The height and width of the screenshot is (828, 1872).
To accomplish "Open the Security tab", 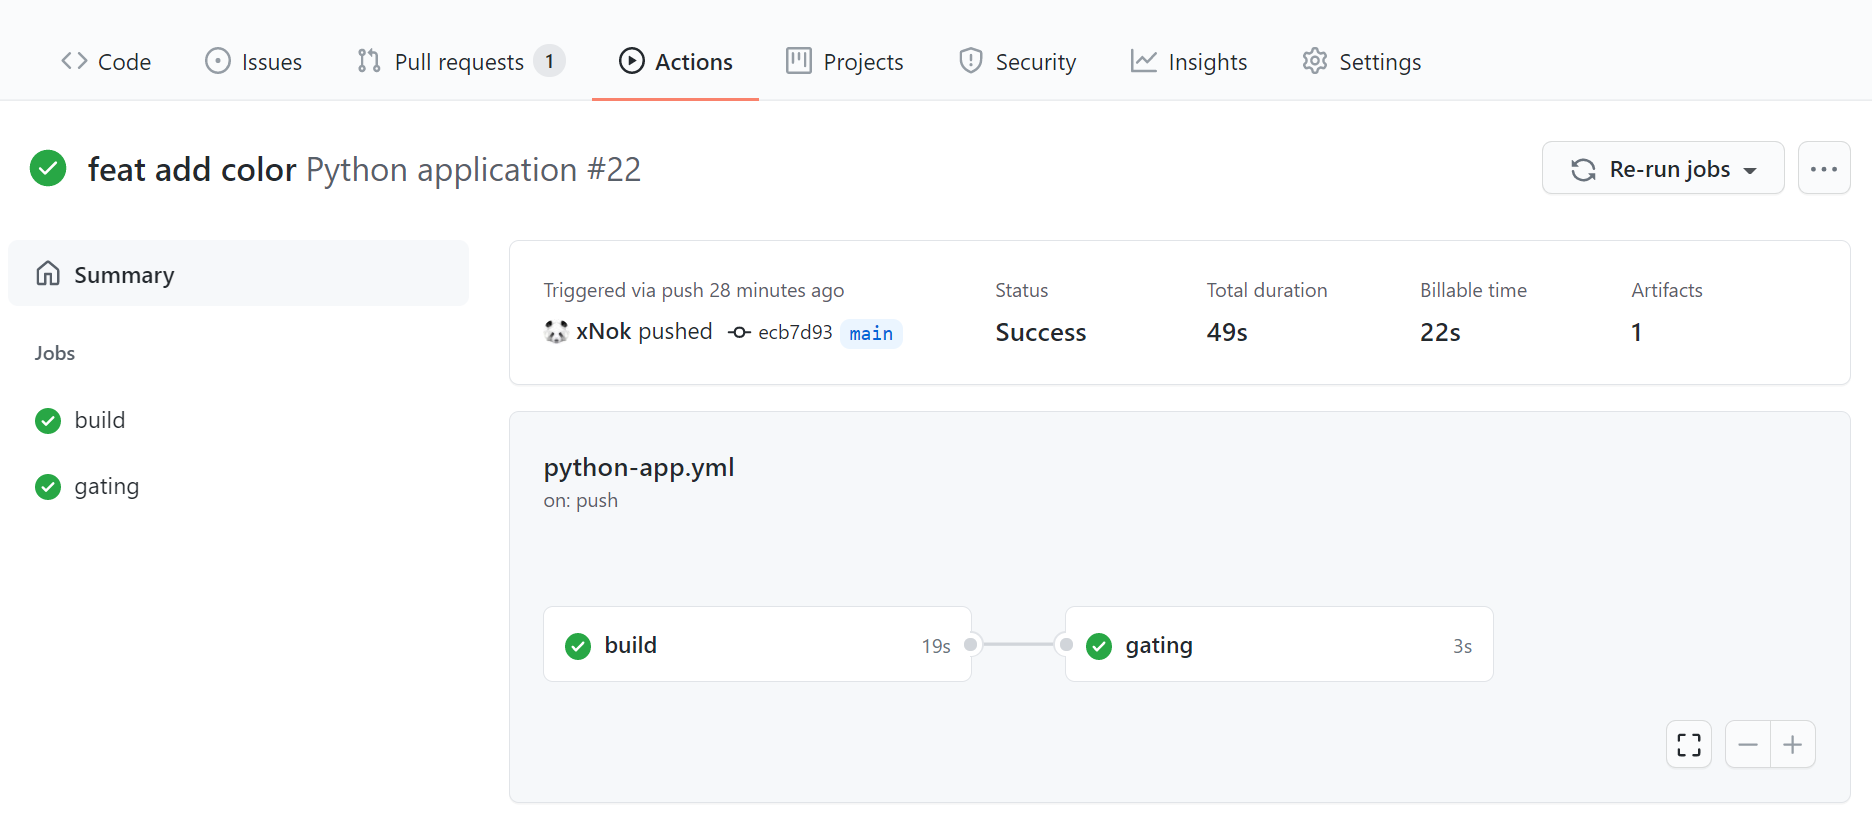I will tap(1017, 62).
